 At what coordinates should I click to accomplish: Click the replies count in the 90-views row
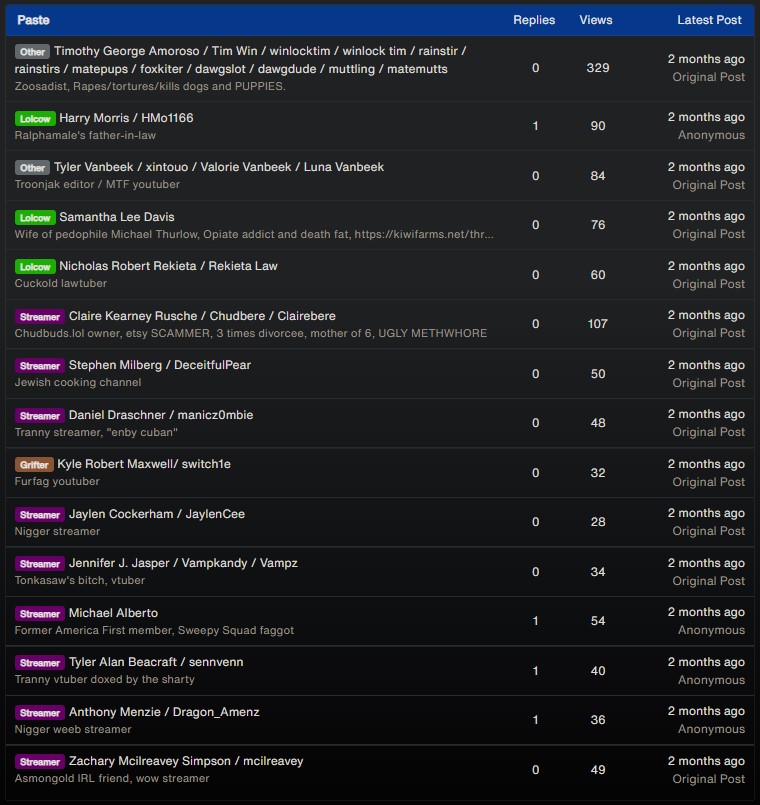pos(536,126)
